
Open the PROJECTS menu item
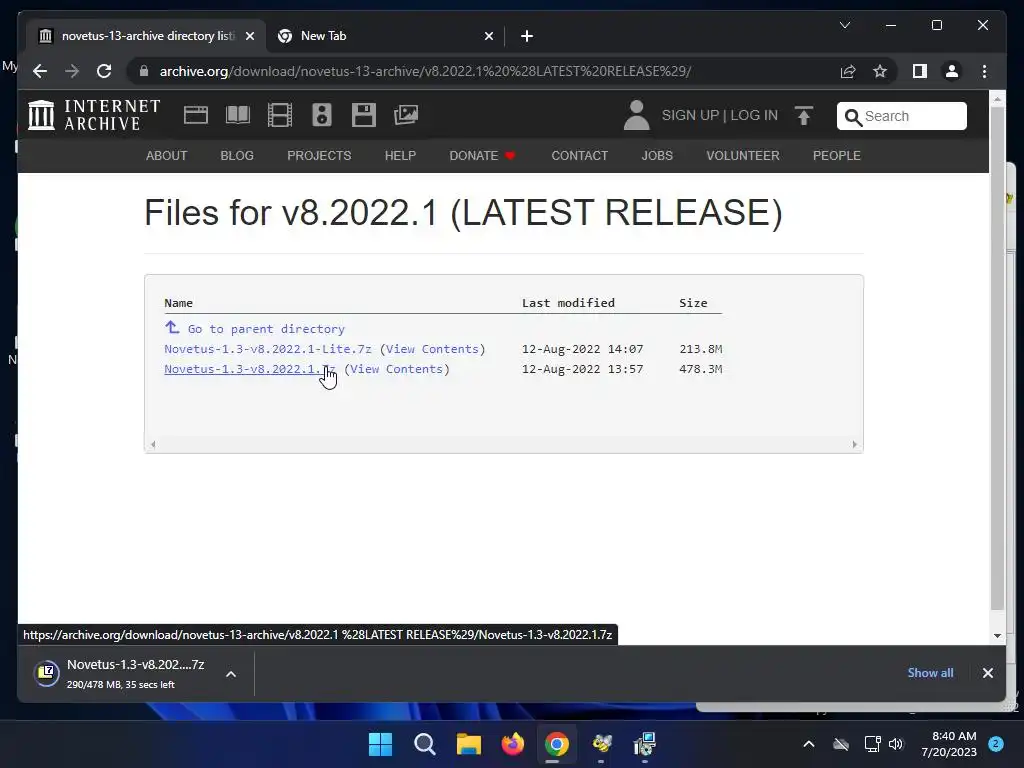tap(319, 155)
